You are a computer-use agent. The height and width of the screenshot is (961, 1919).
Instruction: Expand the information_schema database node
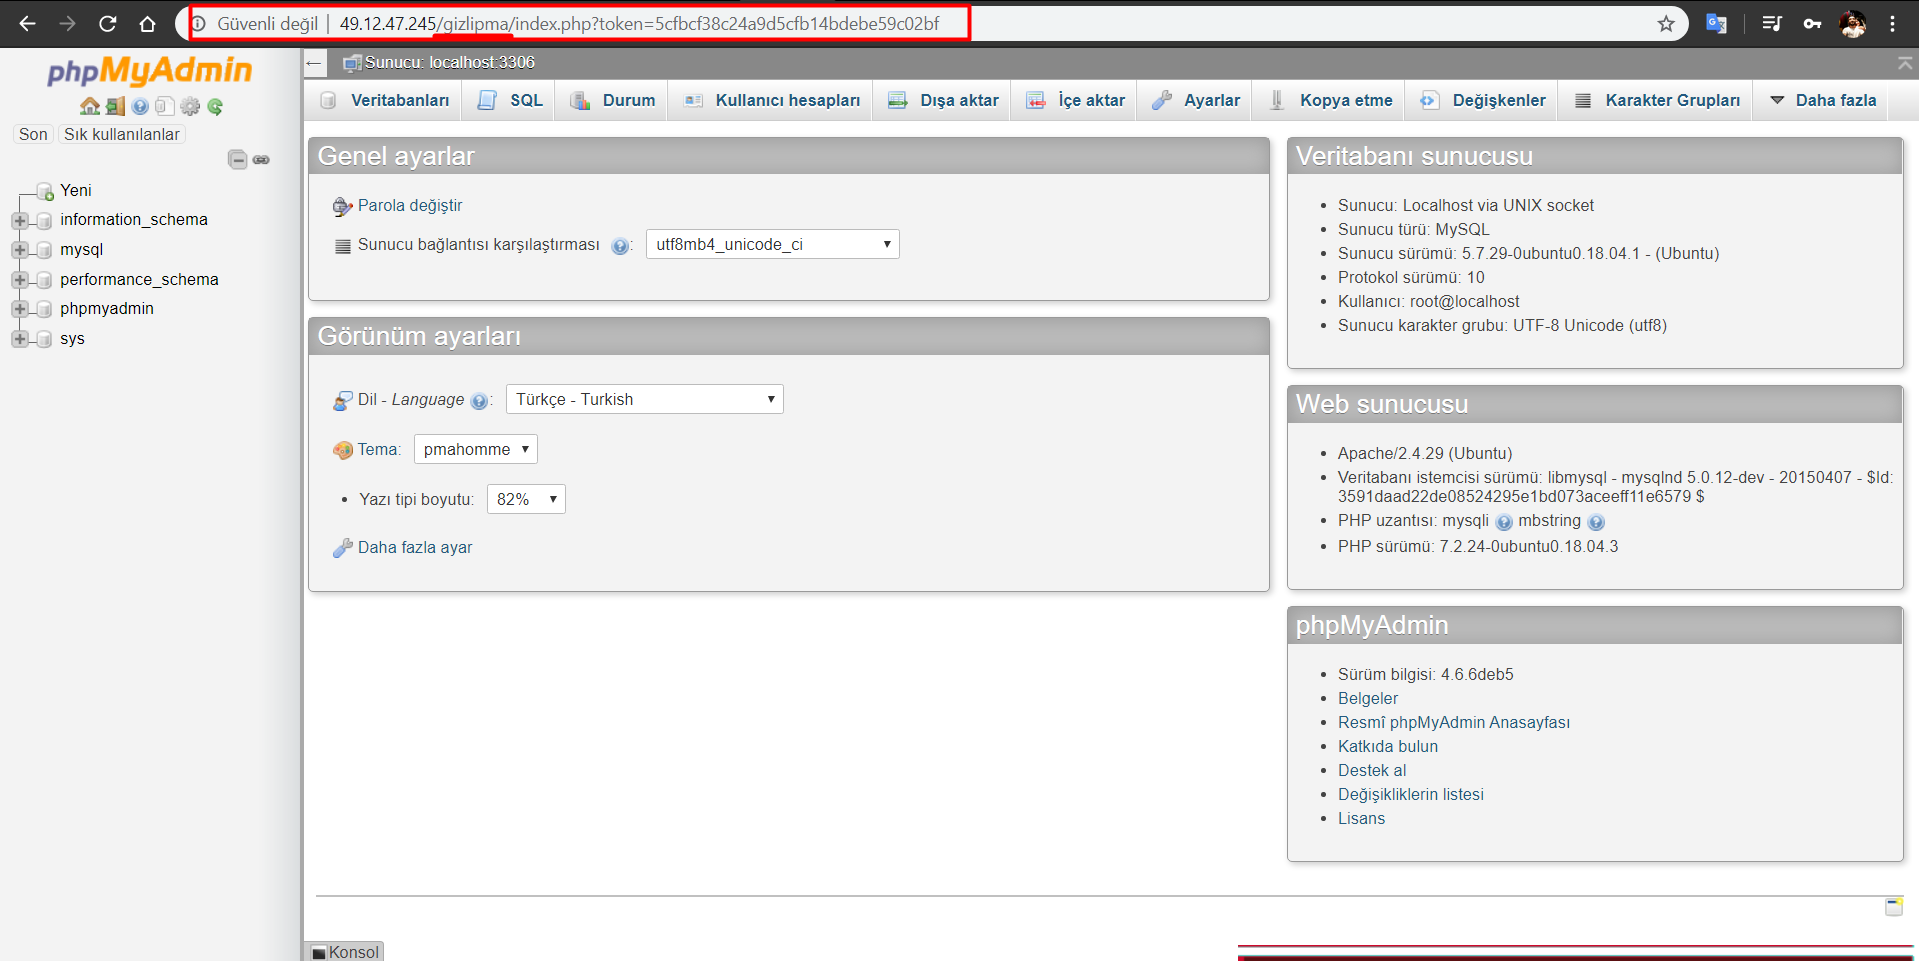pyautogui.click(x=19, y=220)
